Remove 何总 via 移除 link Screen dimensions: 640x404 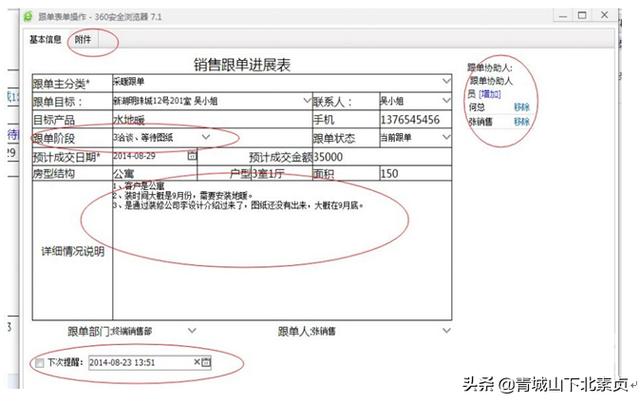(x=522, y=107)
